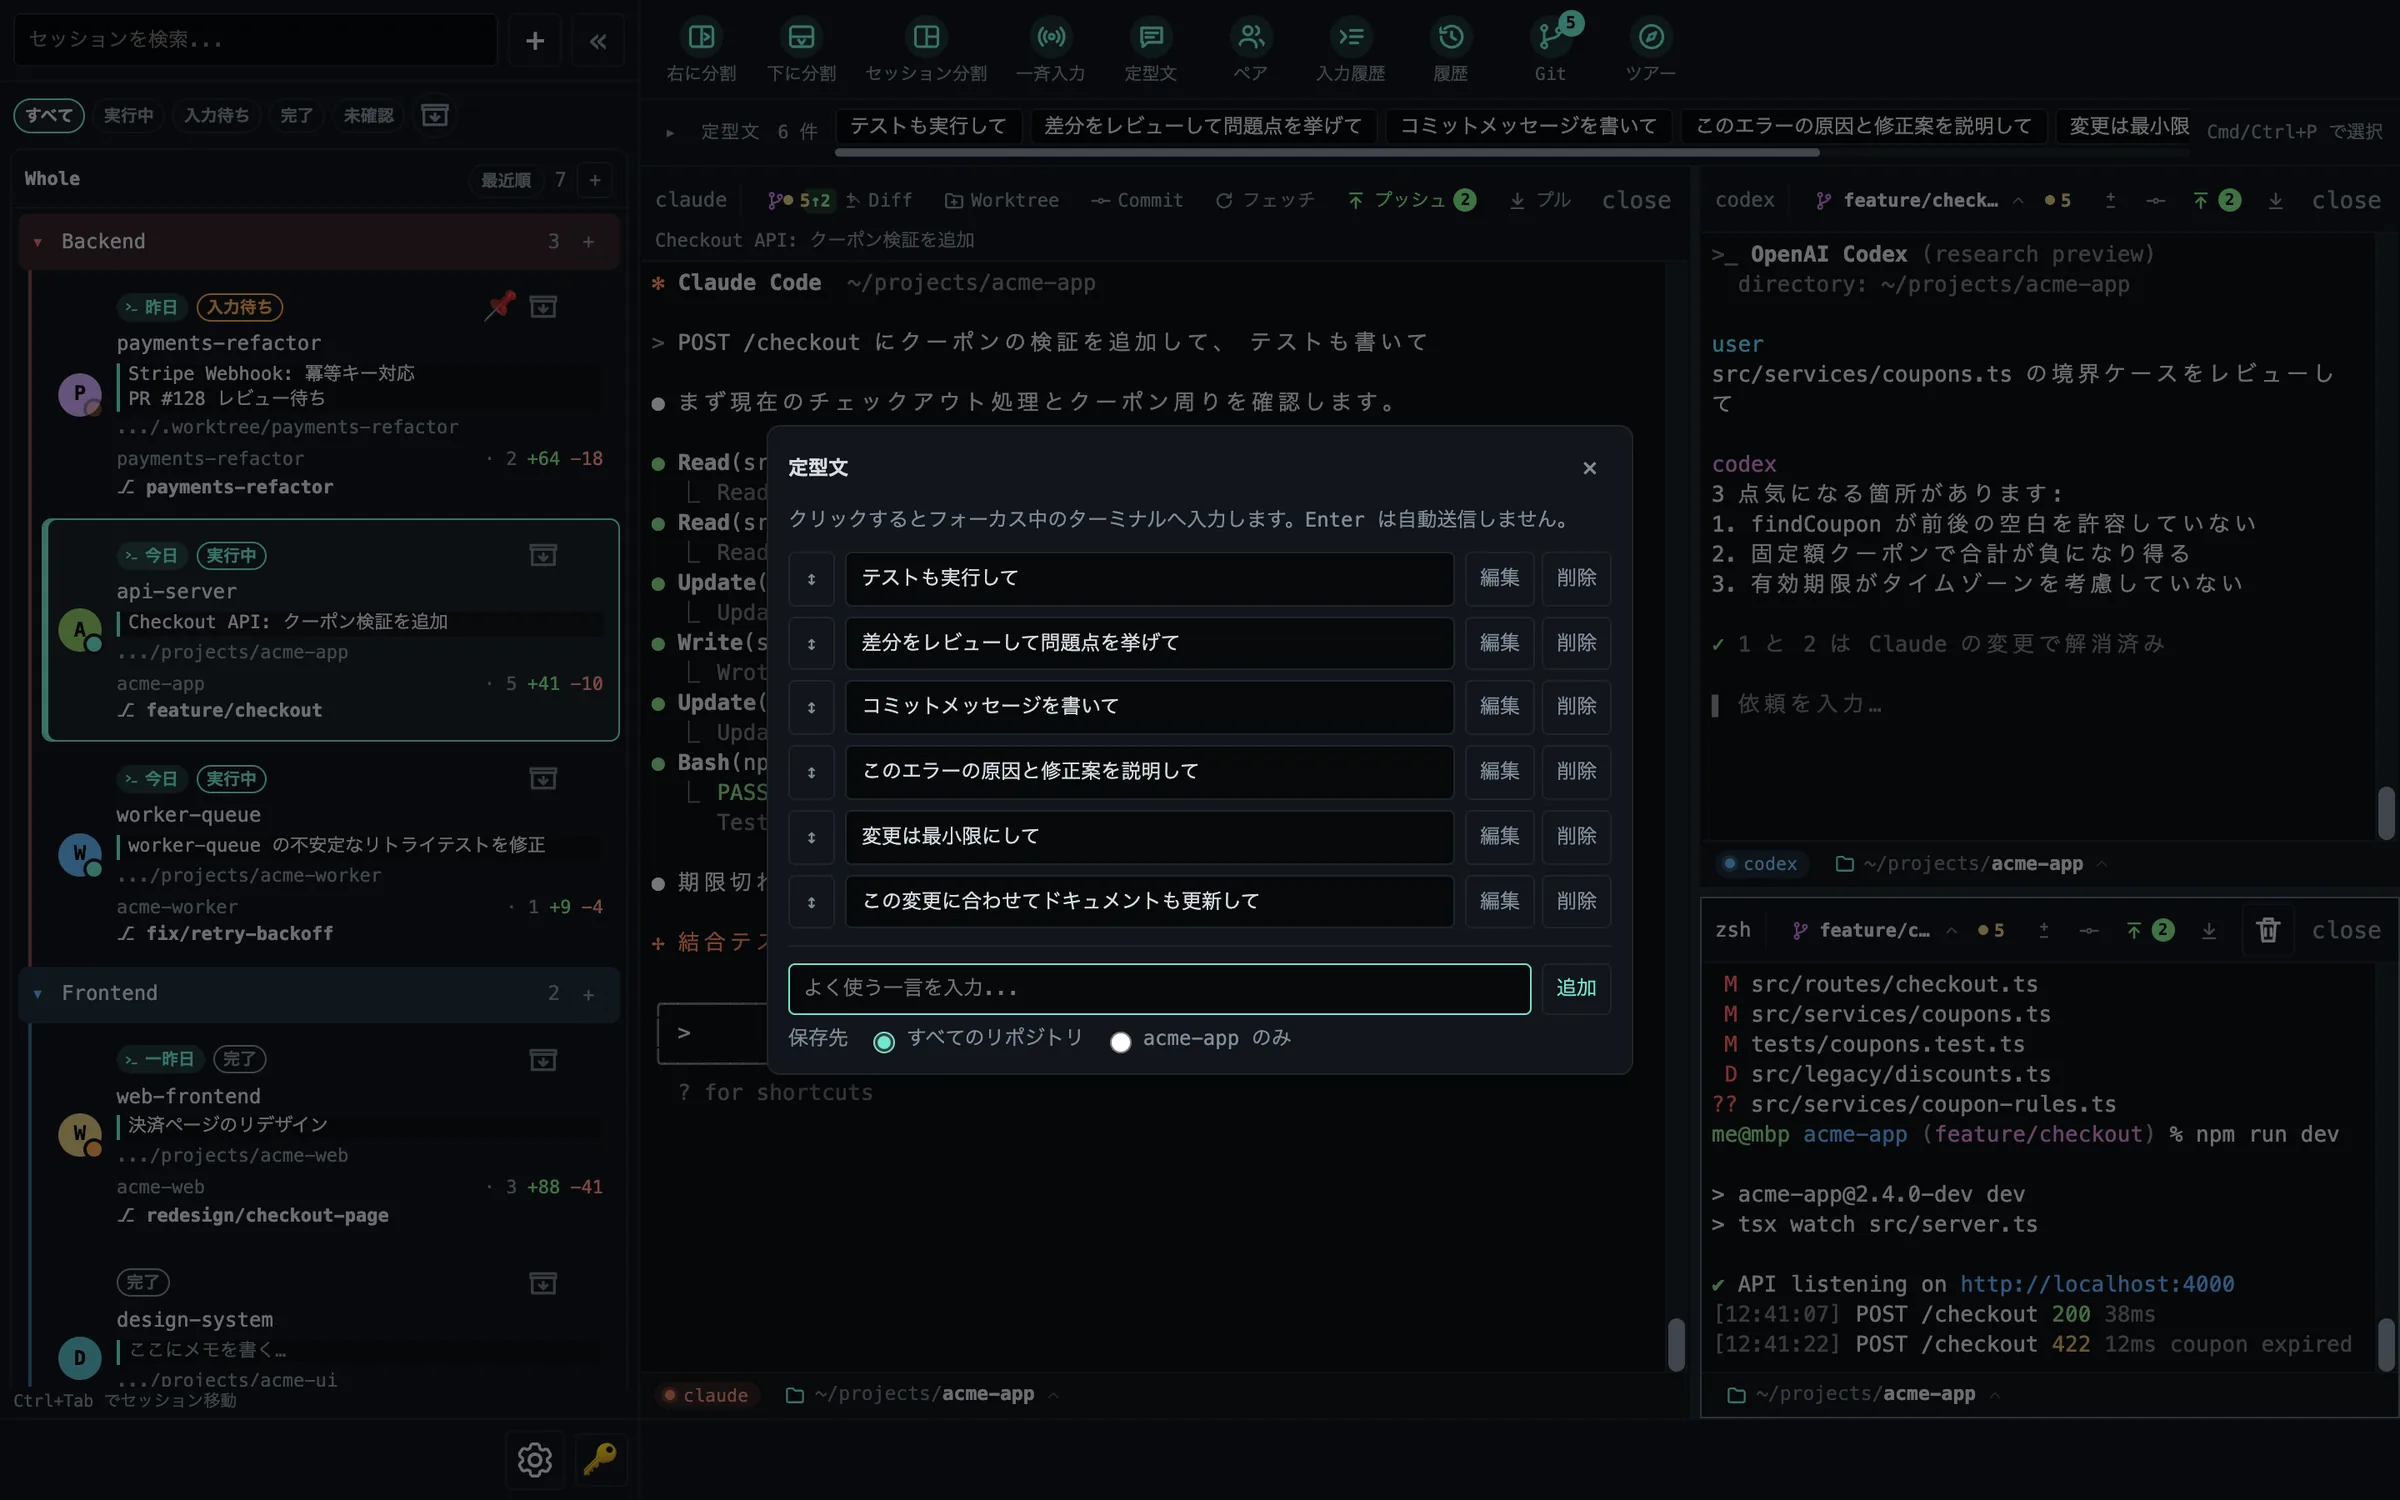Click the 下に分割 split-down icon
2400x1500 pixels.
(x=801, y=38)
